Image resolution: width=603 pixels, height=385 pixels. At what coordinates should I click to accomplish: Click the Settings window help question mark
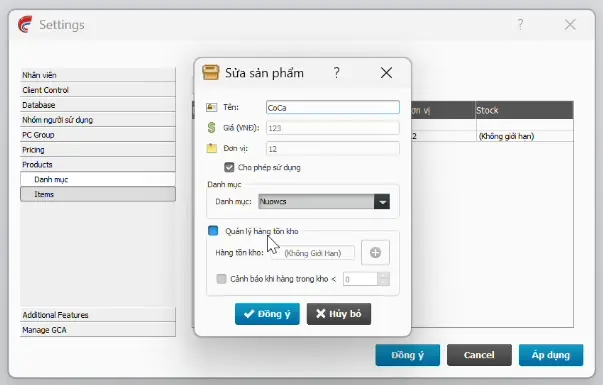520,25
